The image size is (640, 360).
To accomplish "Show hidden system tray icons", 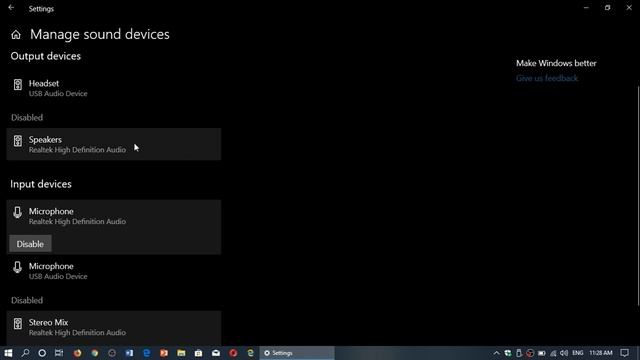I will click(496, 353).
